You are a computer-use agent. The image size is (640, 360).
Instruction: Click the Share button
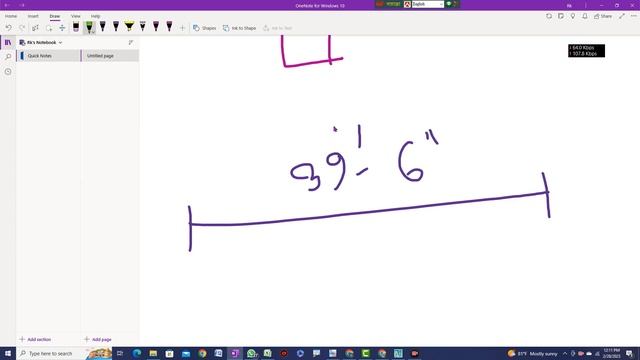coord(603,16)
